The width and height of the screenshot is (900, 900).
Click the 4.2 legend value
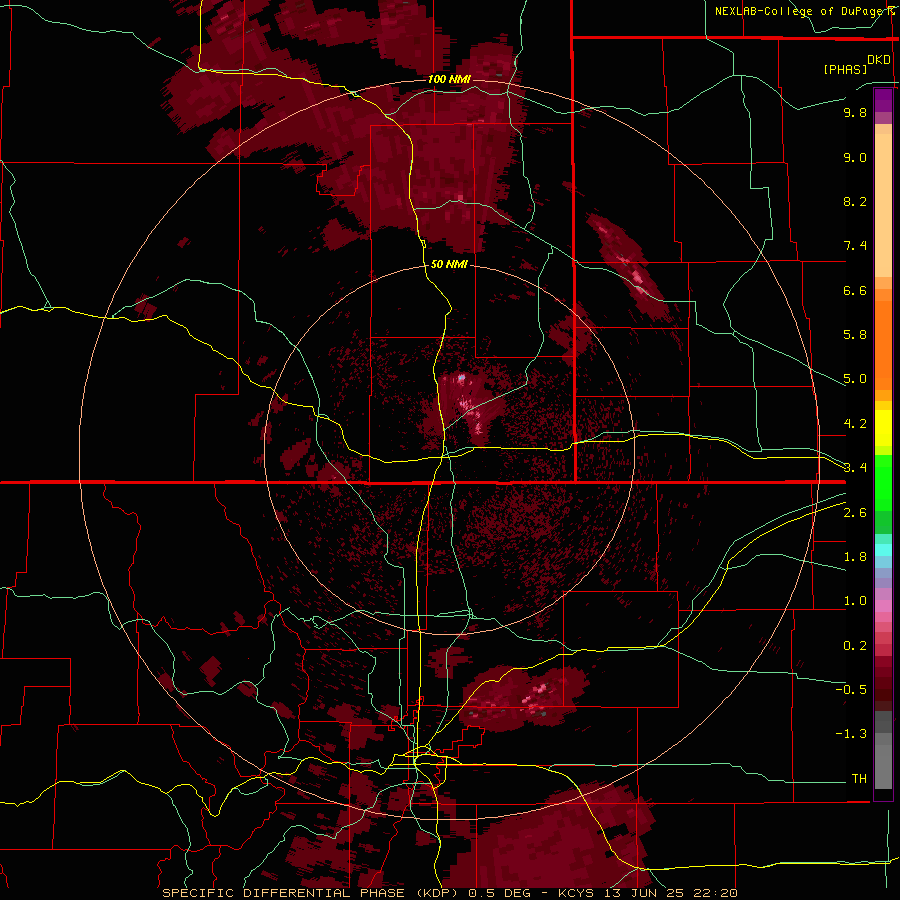[855, 424]
